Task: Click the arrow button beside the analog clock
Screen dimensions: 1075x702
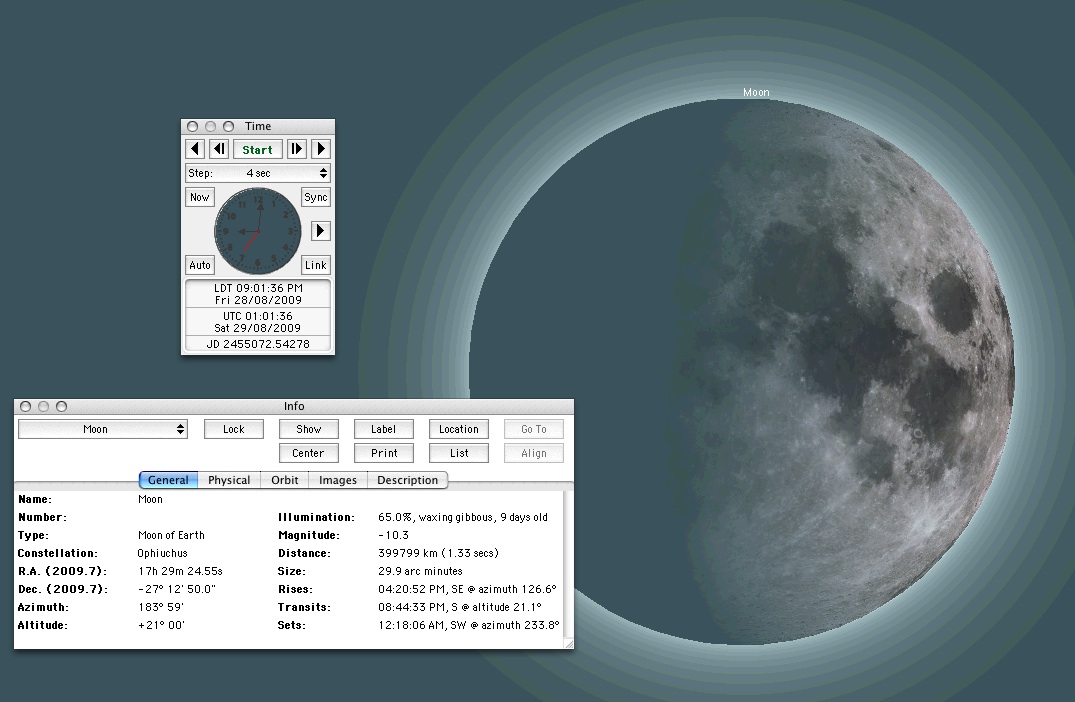Action: click(x=320, y=231)
